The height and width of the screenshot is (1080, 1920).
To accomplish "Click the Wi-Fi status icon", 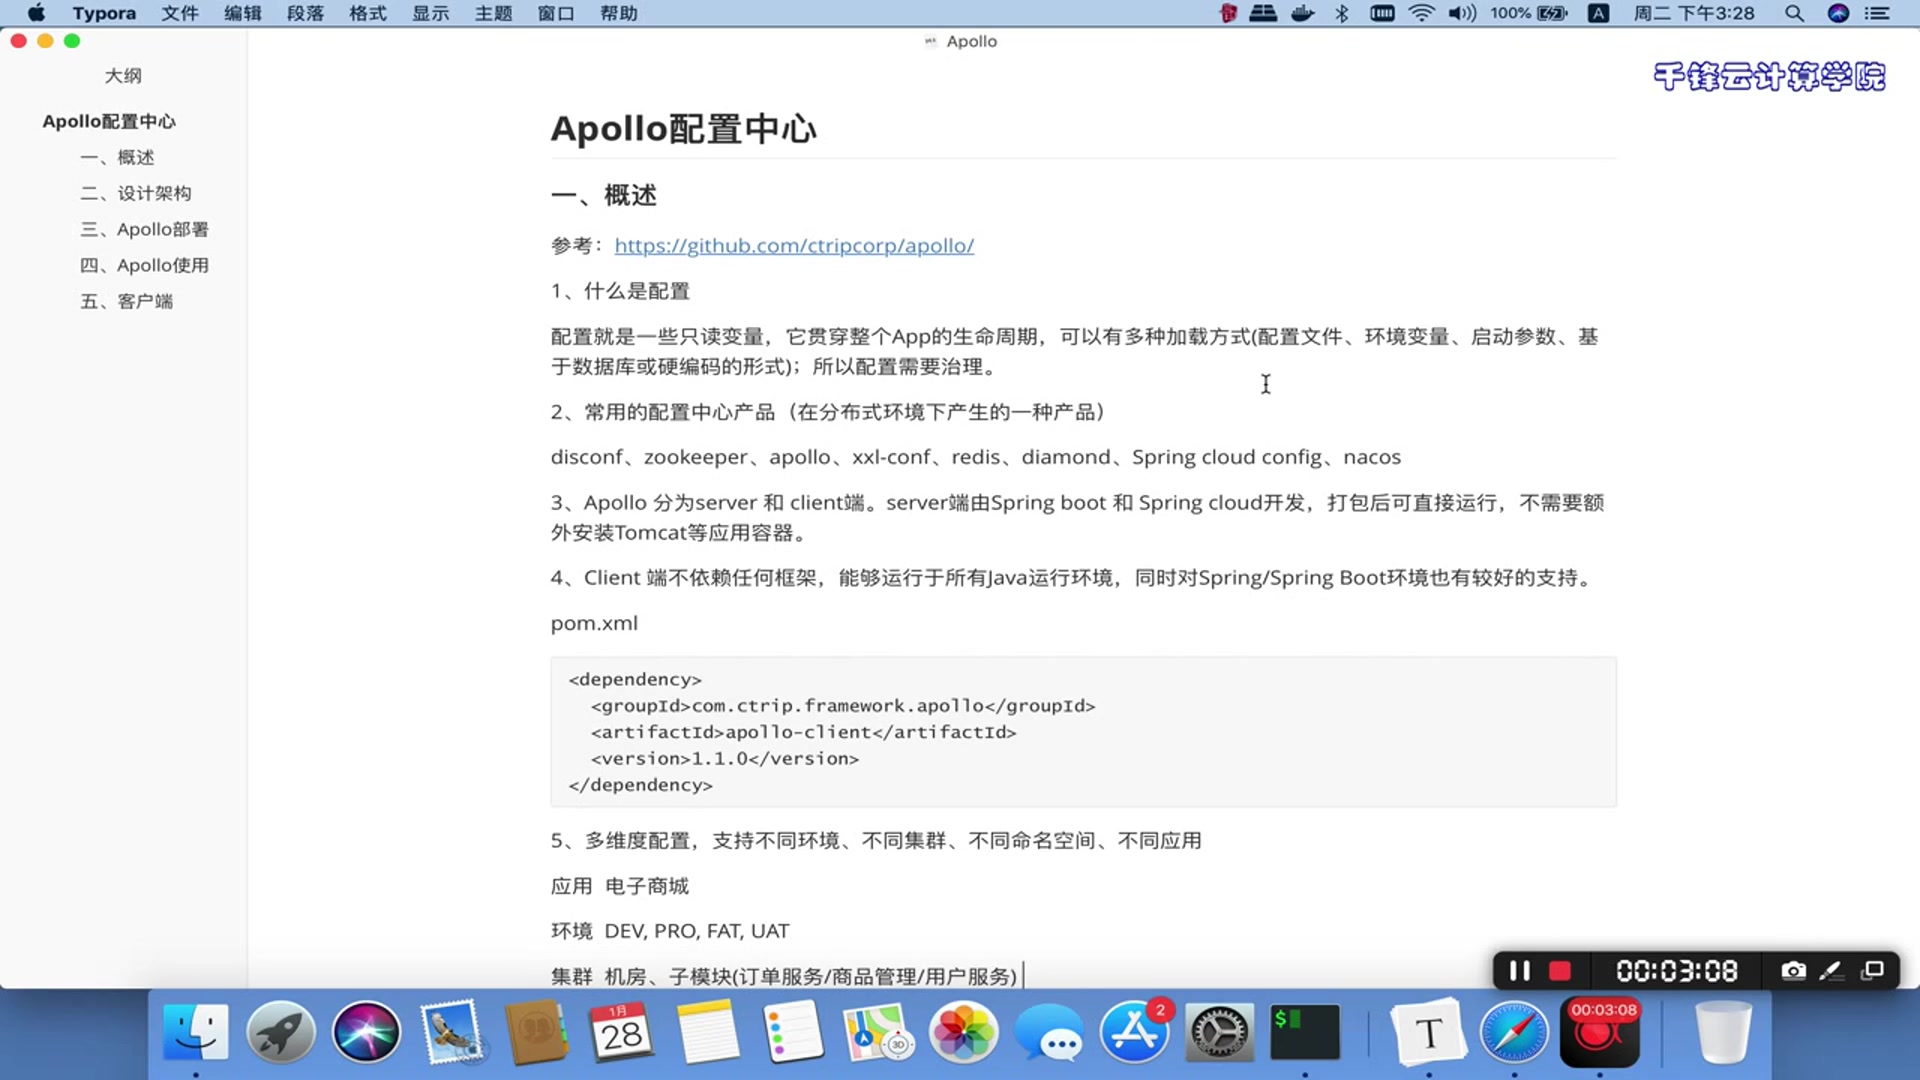I will pos(1421,13).
